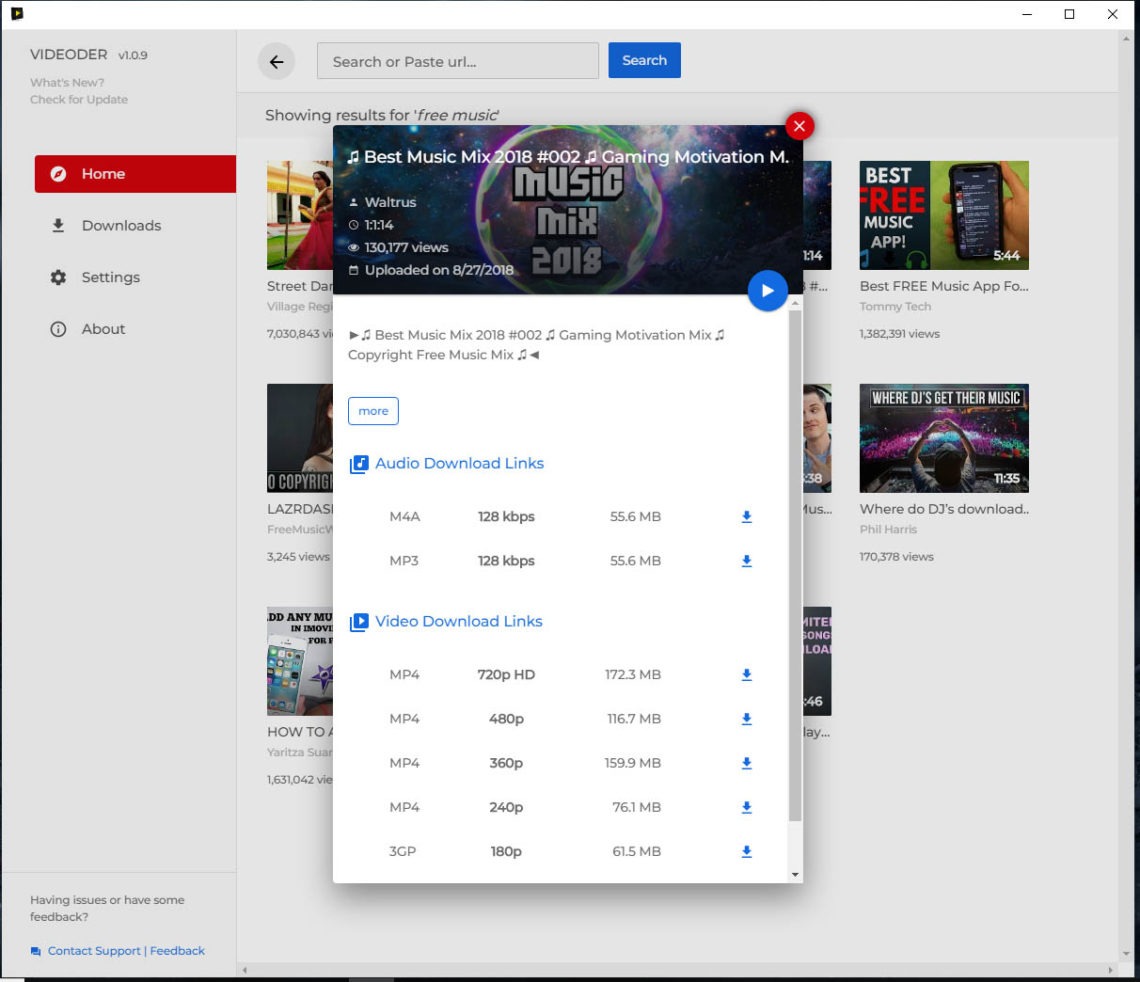Click the Downloads arrow icon in sidebar
1140x982 pixels.
click(58, 225)
